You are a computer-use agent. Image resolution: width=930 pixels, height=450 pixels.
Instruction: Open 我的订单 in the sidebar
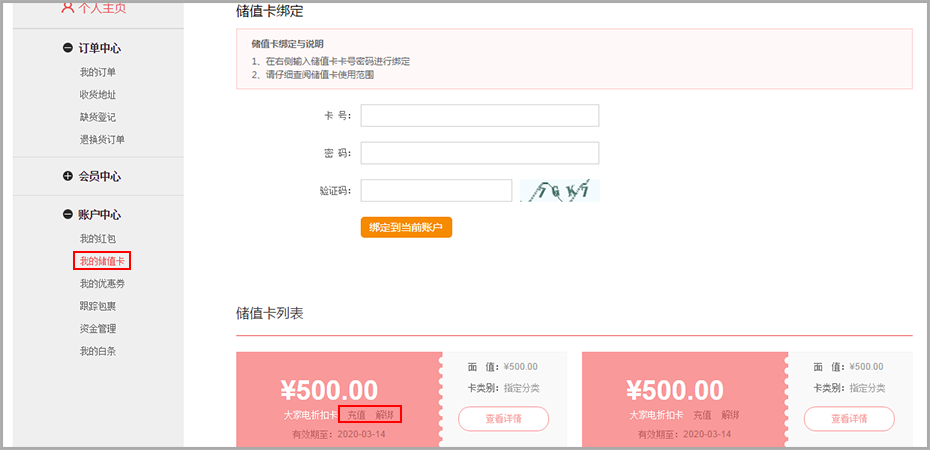click(98, 72)
